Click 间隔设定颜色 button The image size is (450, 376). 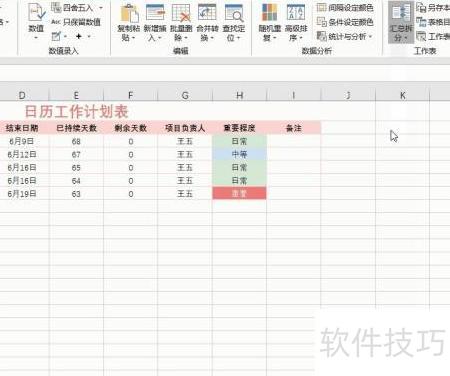[x=345, y=7]
